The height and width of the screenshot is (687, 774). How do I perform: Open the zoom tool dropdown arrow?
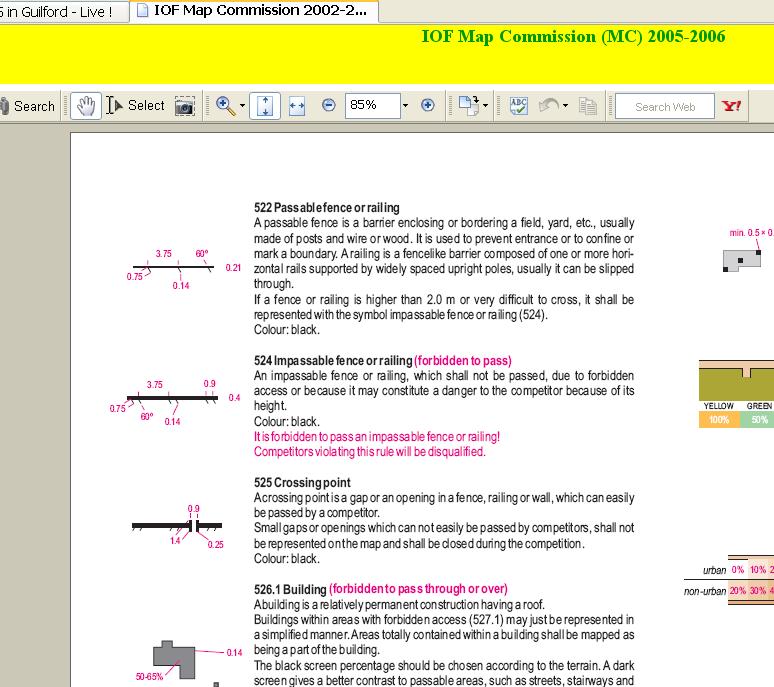[x=242, y=106]
